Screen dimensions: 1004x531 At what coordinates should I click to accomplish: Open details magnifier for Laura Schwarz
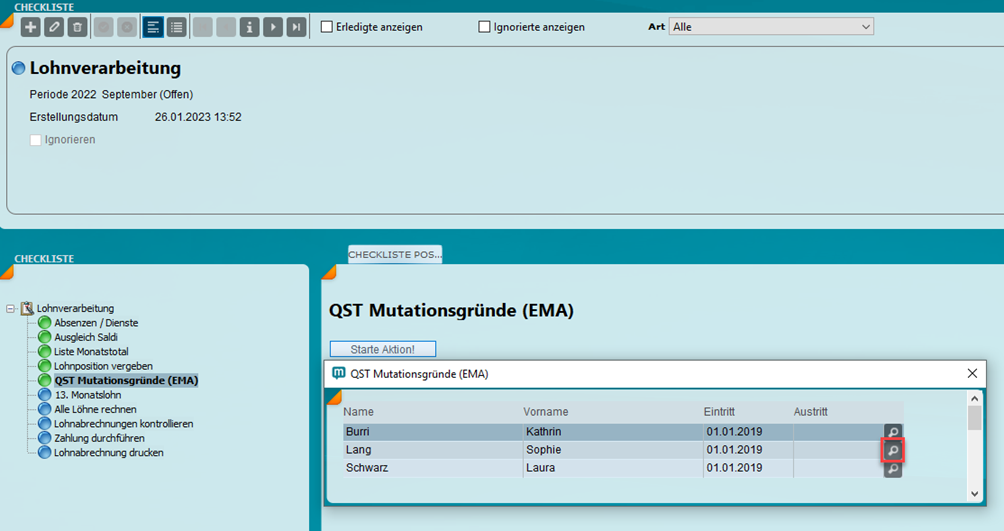[x=893, y=469]
